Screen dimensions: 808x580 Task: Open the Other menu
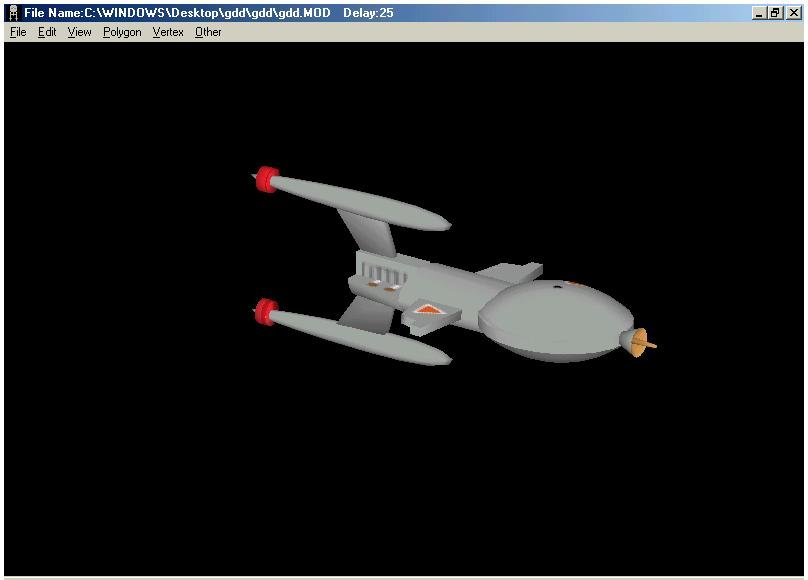(x=208, y=32)
